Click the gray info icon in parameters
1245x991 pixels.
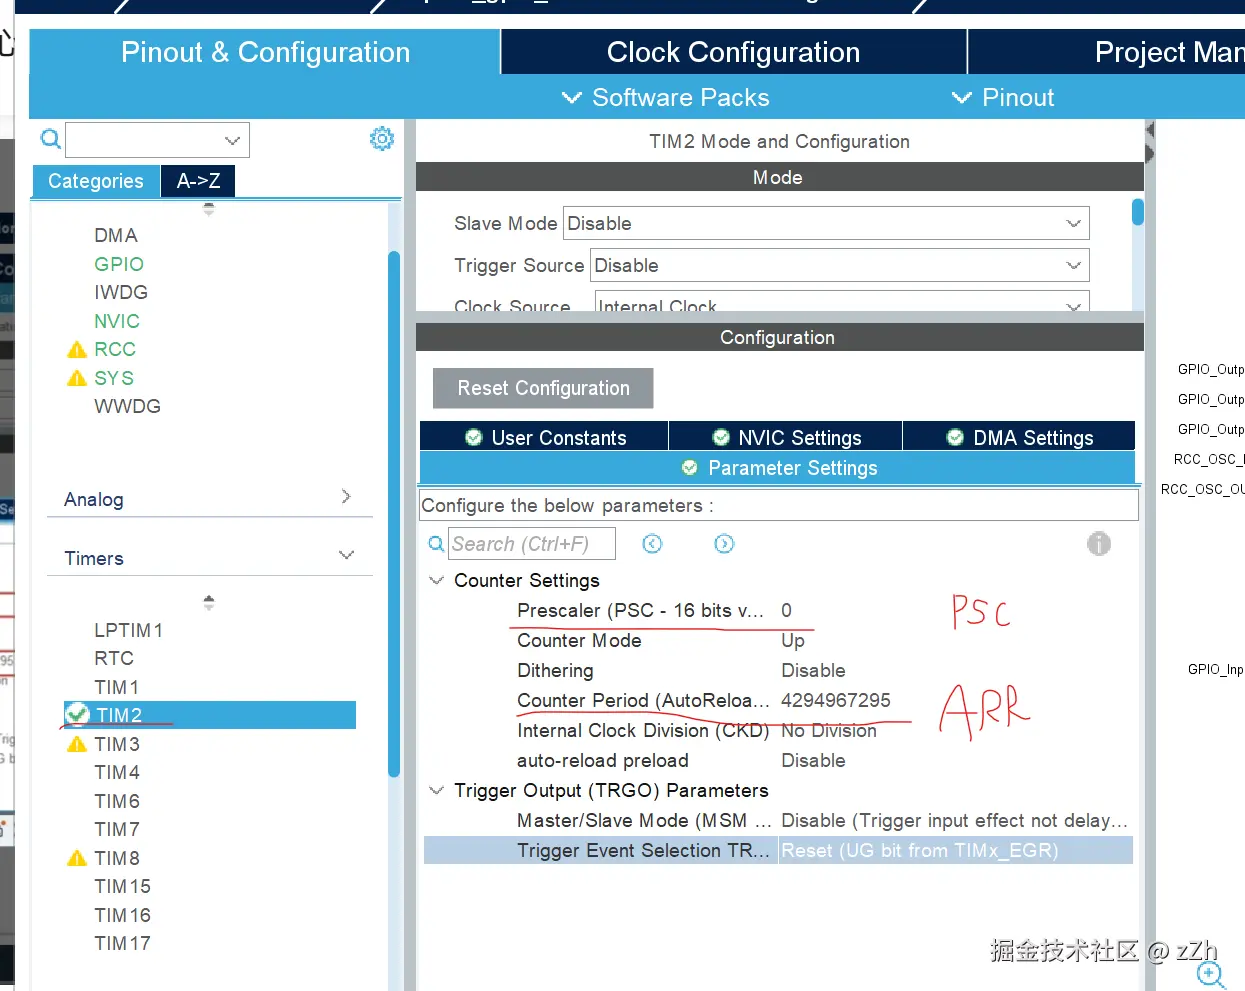[x=1098, y=544]
